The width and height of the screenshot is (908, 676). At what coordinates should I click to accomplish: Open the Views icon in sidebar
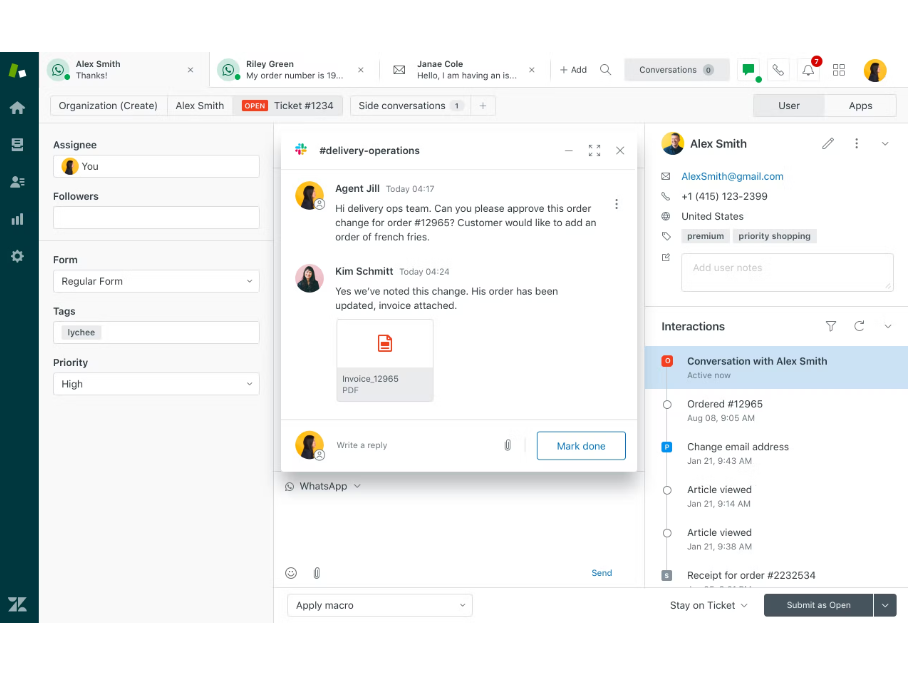(17, 144)
